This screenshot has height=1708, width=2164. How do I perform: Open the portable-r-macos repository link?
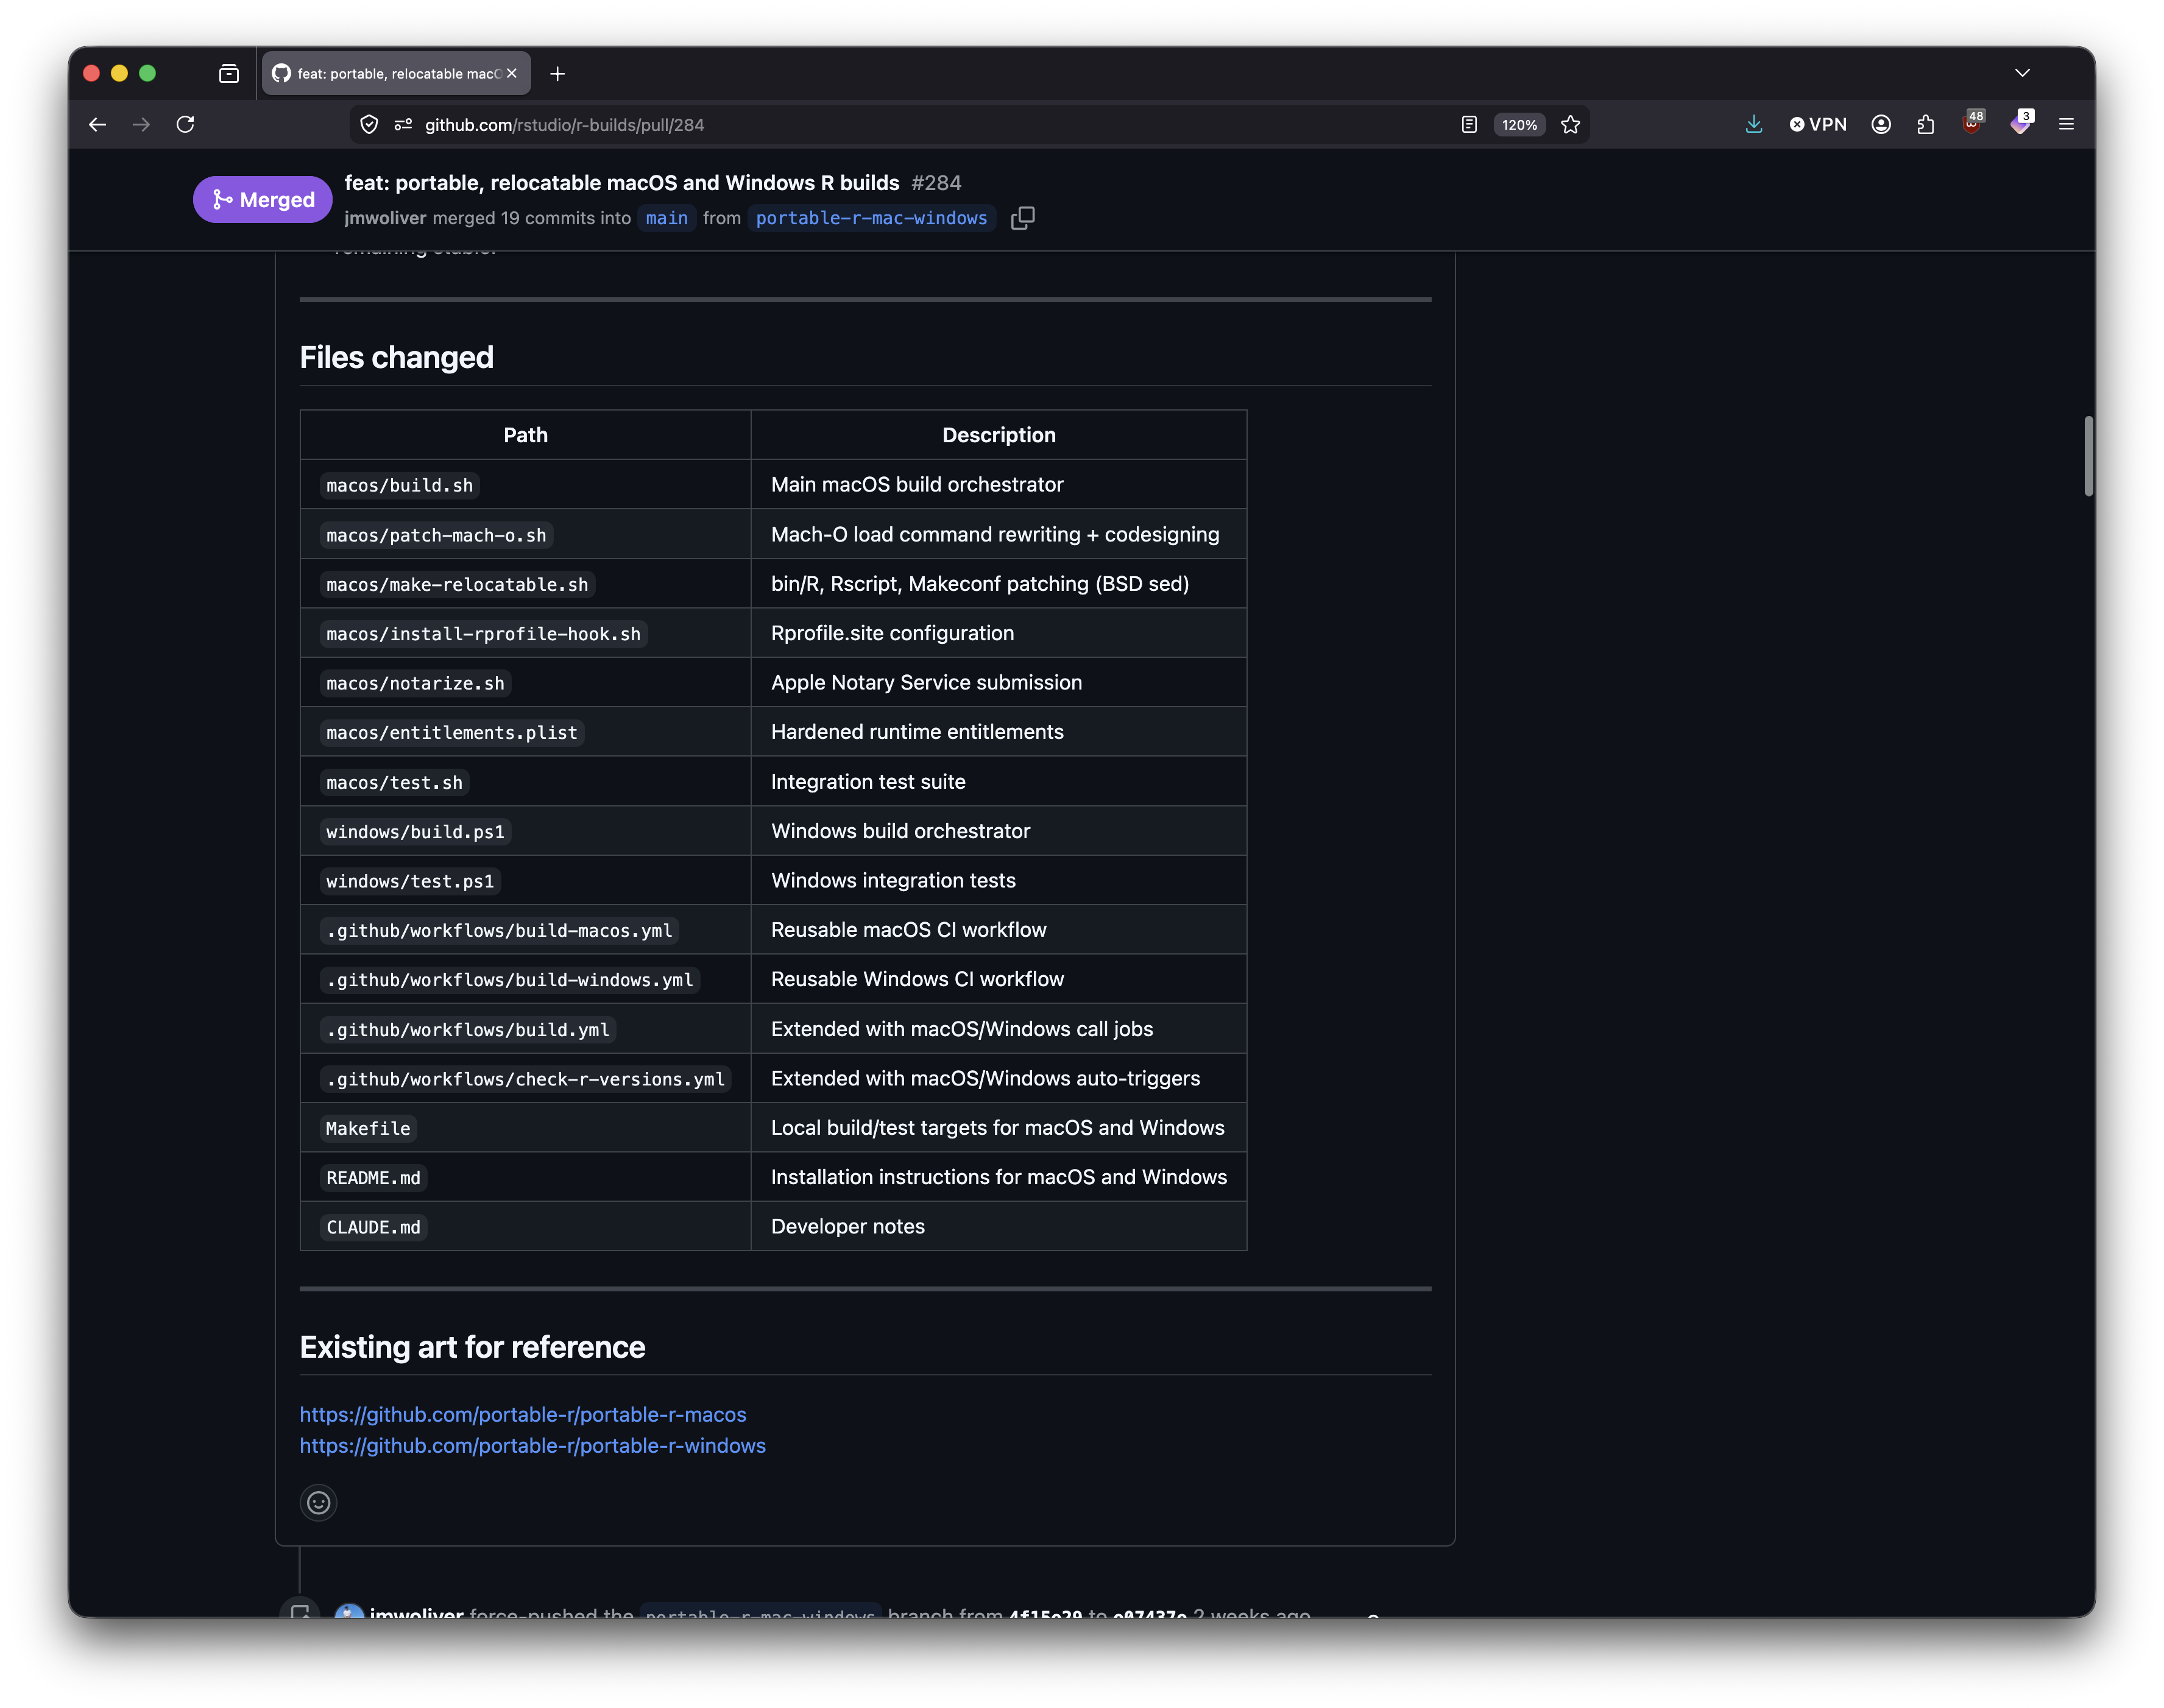click(x=523, y=1415)
